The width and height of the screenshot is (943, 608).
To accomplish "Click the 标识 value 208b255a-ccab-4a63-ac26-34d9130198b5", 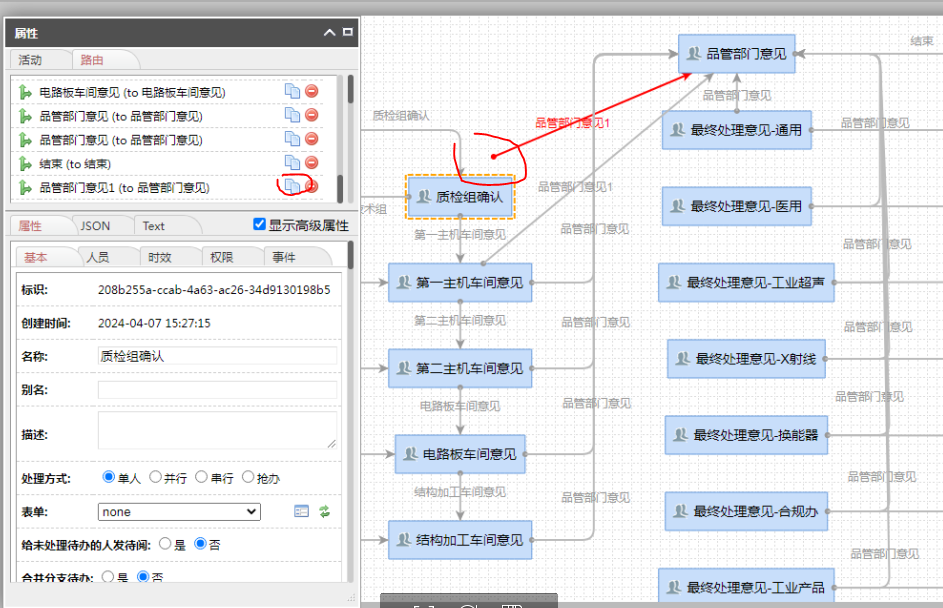I will 214,289.
